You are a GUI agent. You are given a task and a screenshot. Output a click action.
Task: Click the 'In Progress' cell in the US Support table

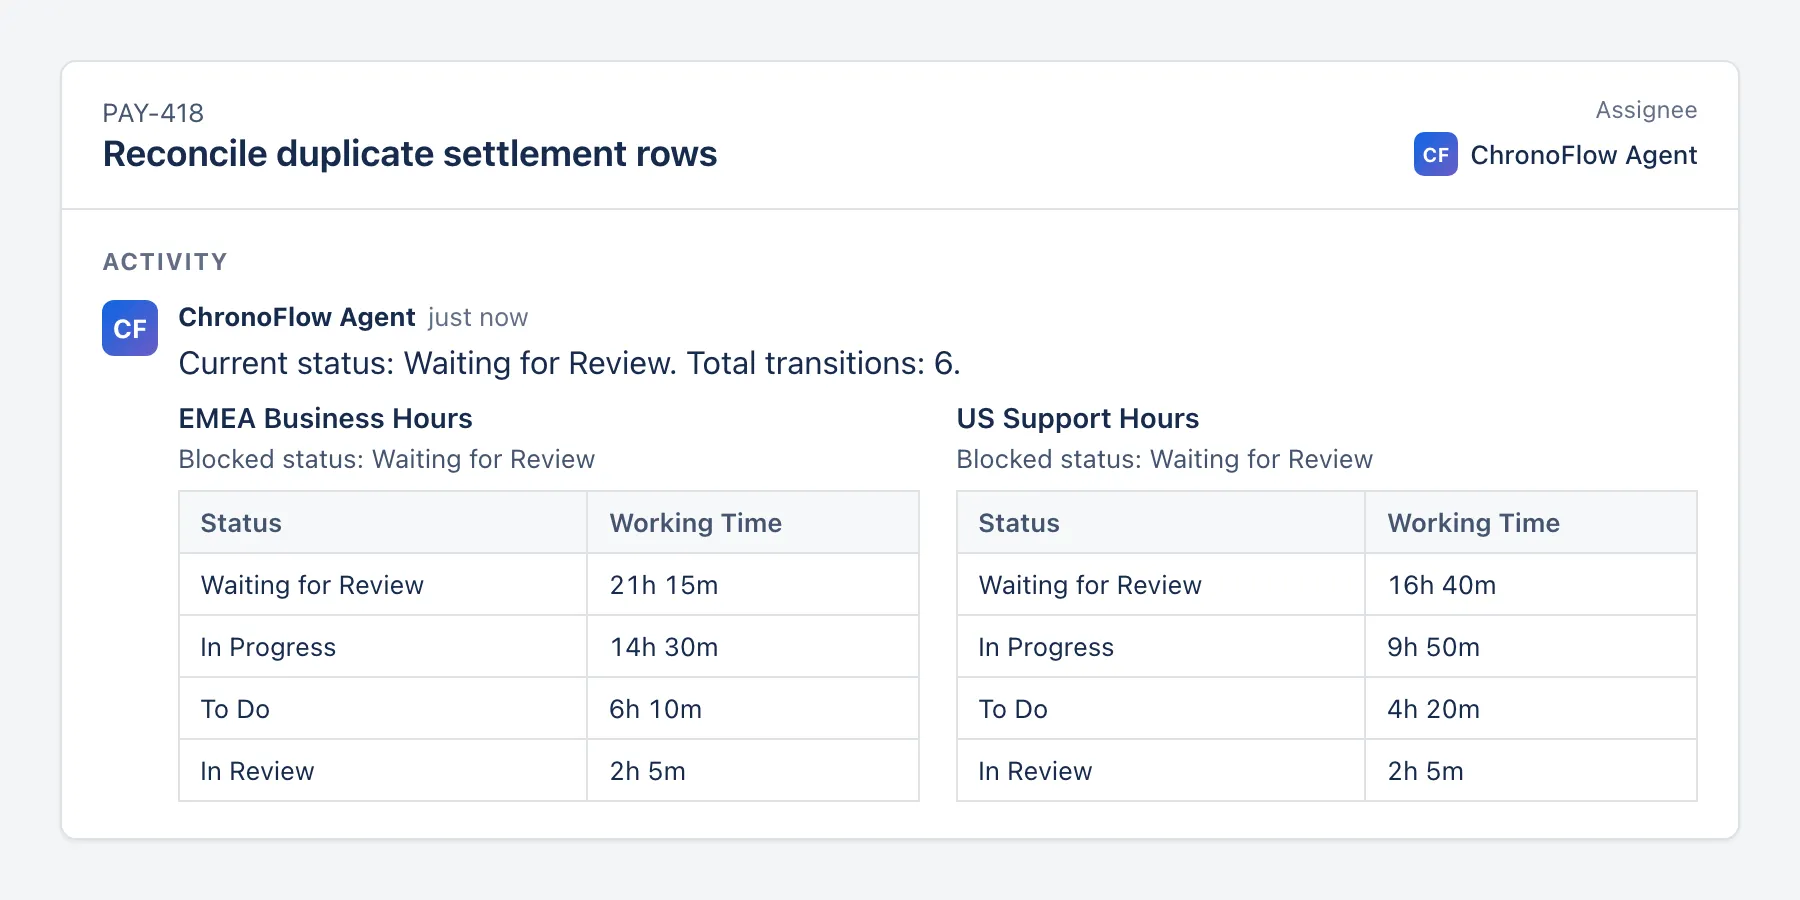[1161, 647]
